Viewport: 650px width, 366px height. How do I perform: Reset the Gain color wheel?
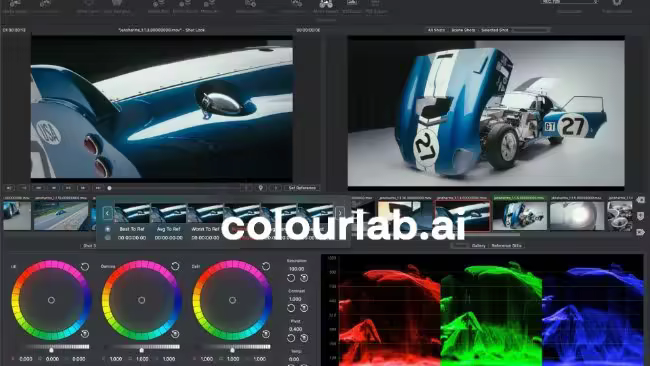pos(266,266)
